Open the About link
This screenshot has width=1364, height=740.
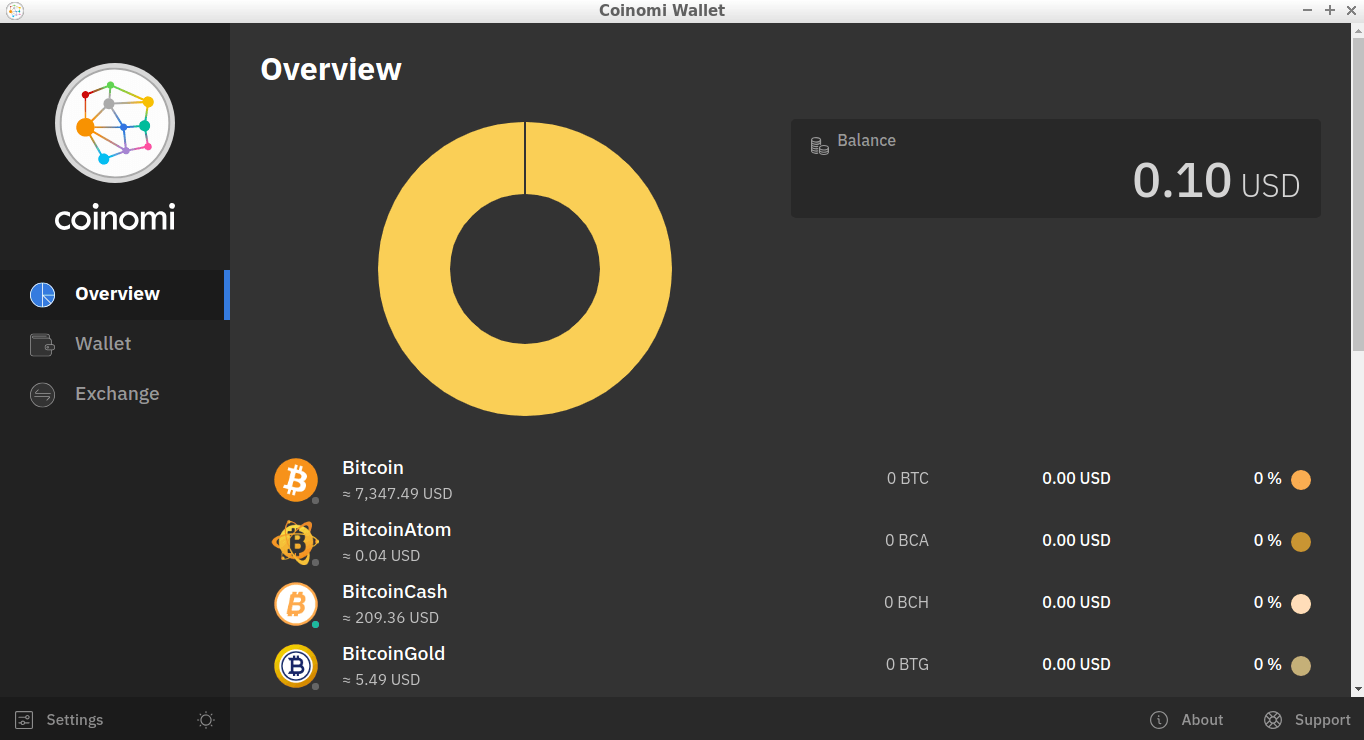coord(1202,720)
